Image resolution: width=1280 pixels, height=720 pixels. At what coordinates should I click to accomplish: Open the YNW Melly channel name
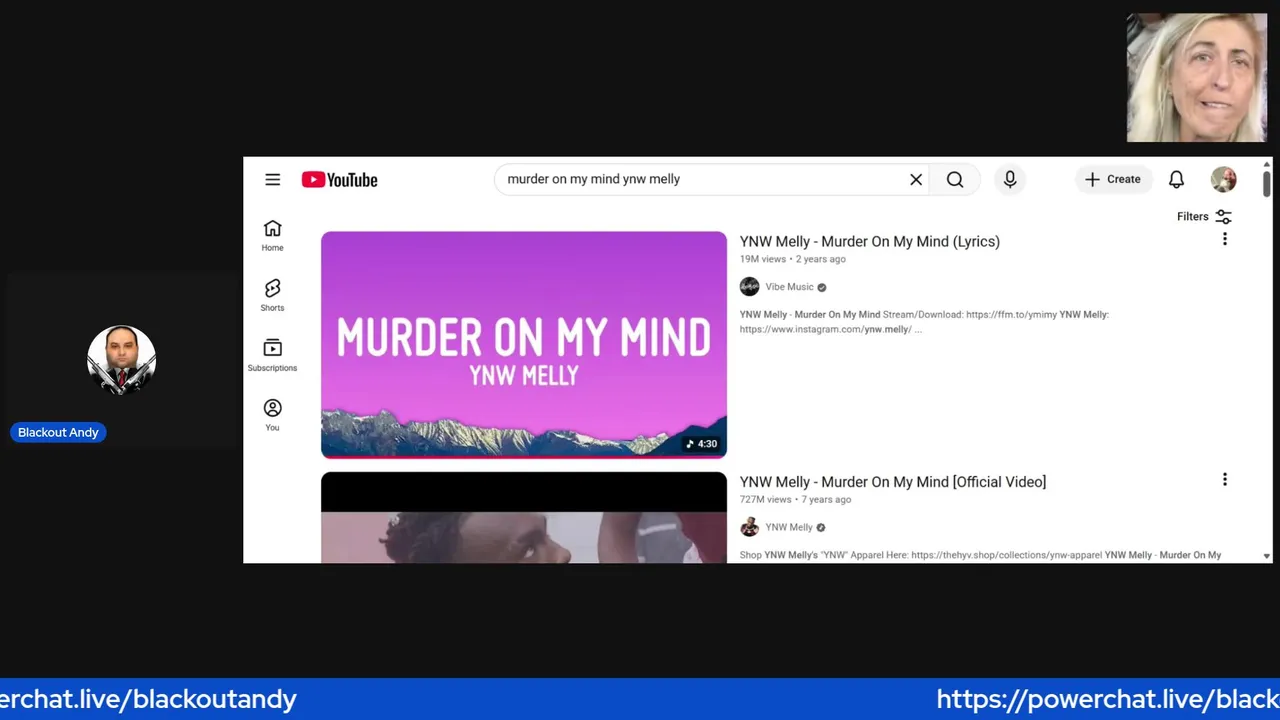click(x=789, y=528)
